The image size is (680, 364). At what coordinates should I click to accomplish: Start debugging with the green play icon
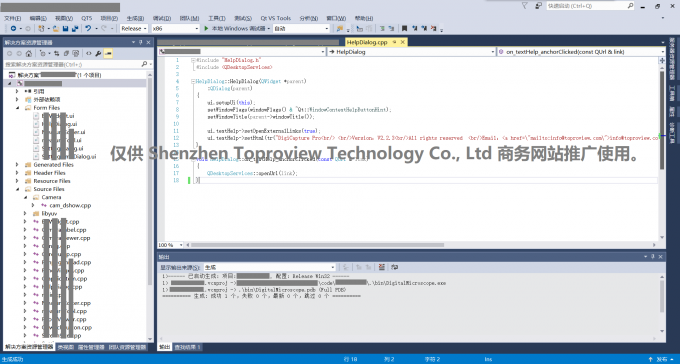pyautogui.click(x=206, y=28)
